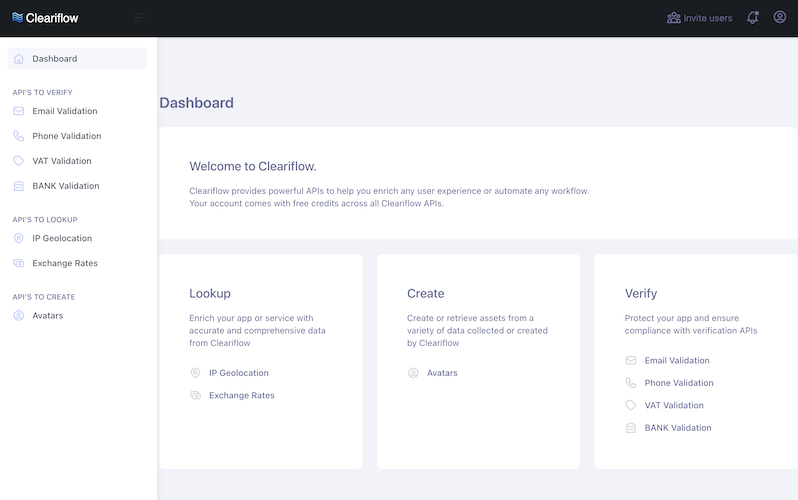Click the API'S TO VERIFY section label

pos(42,92)
